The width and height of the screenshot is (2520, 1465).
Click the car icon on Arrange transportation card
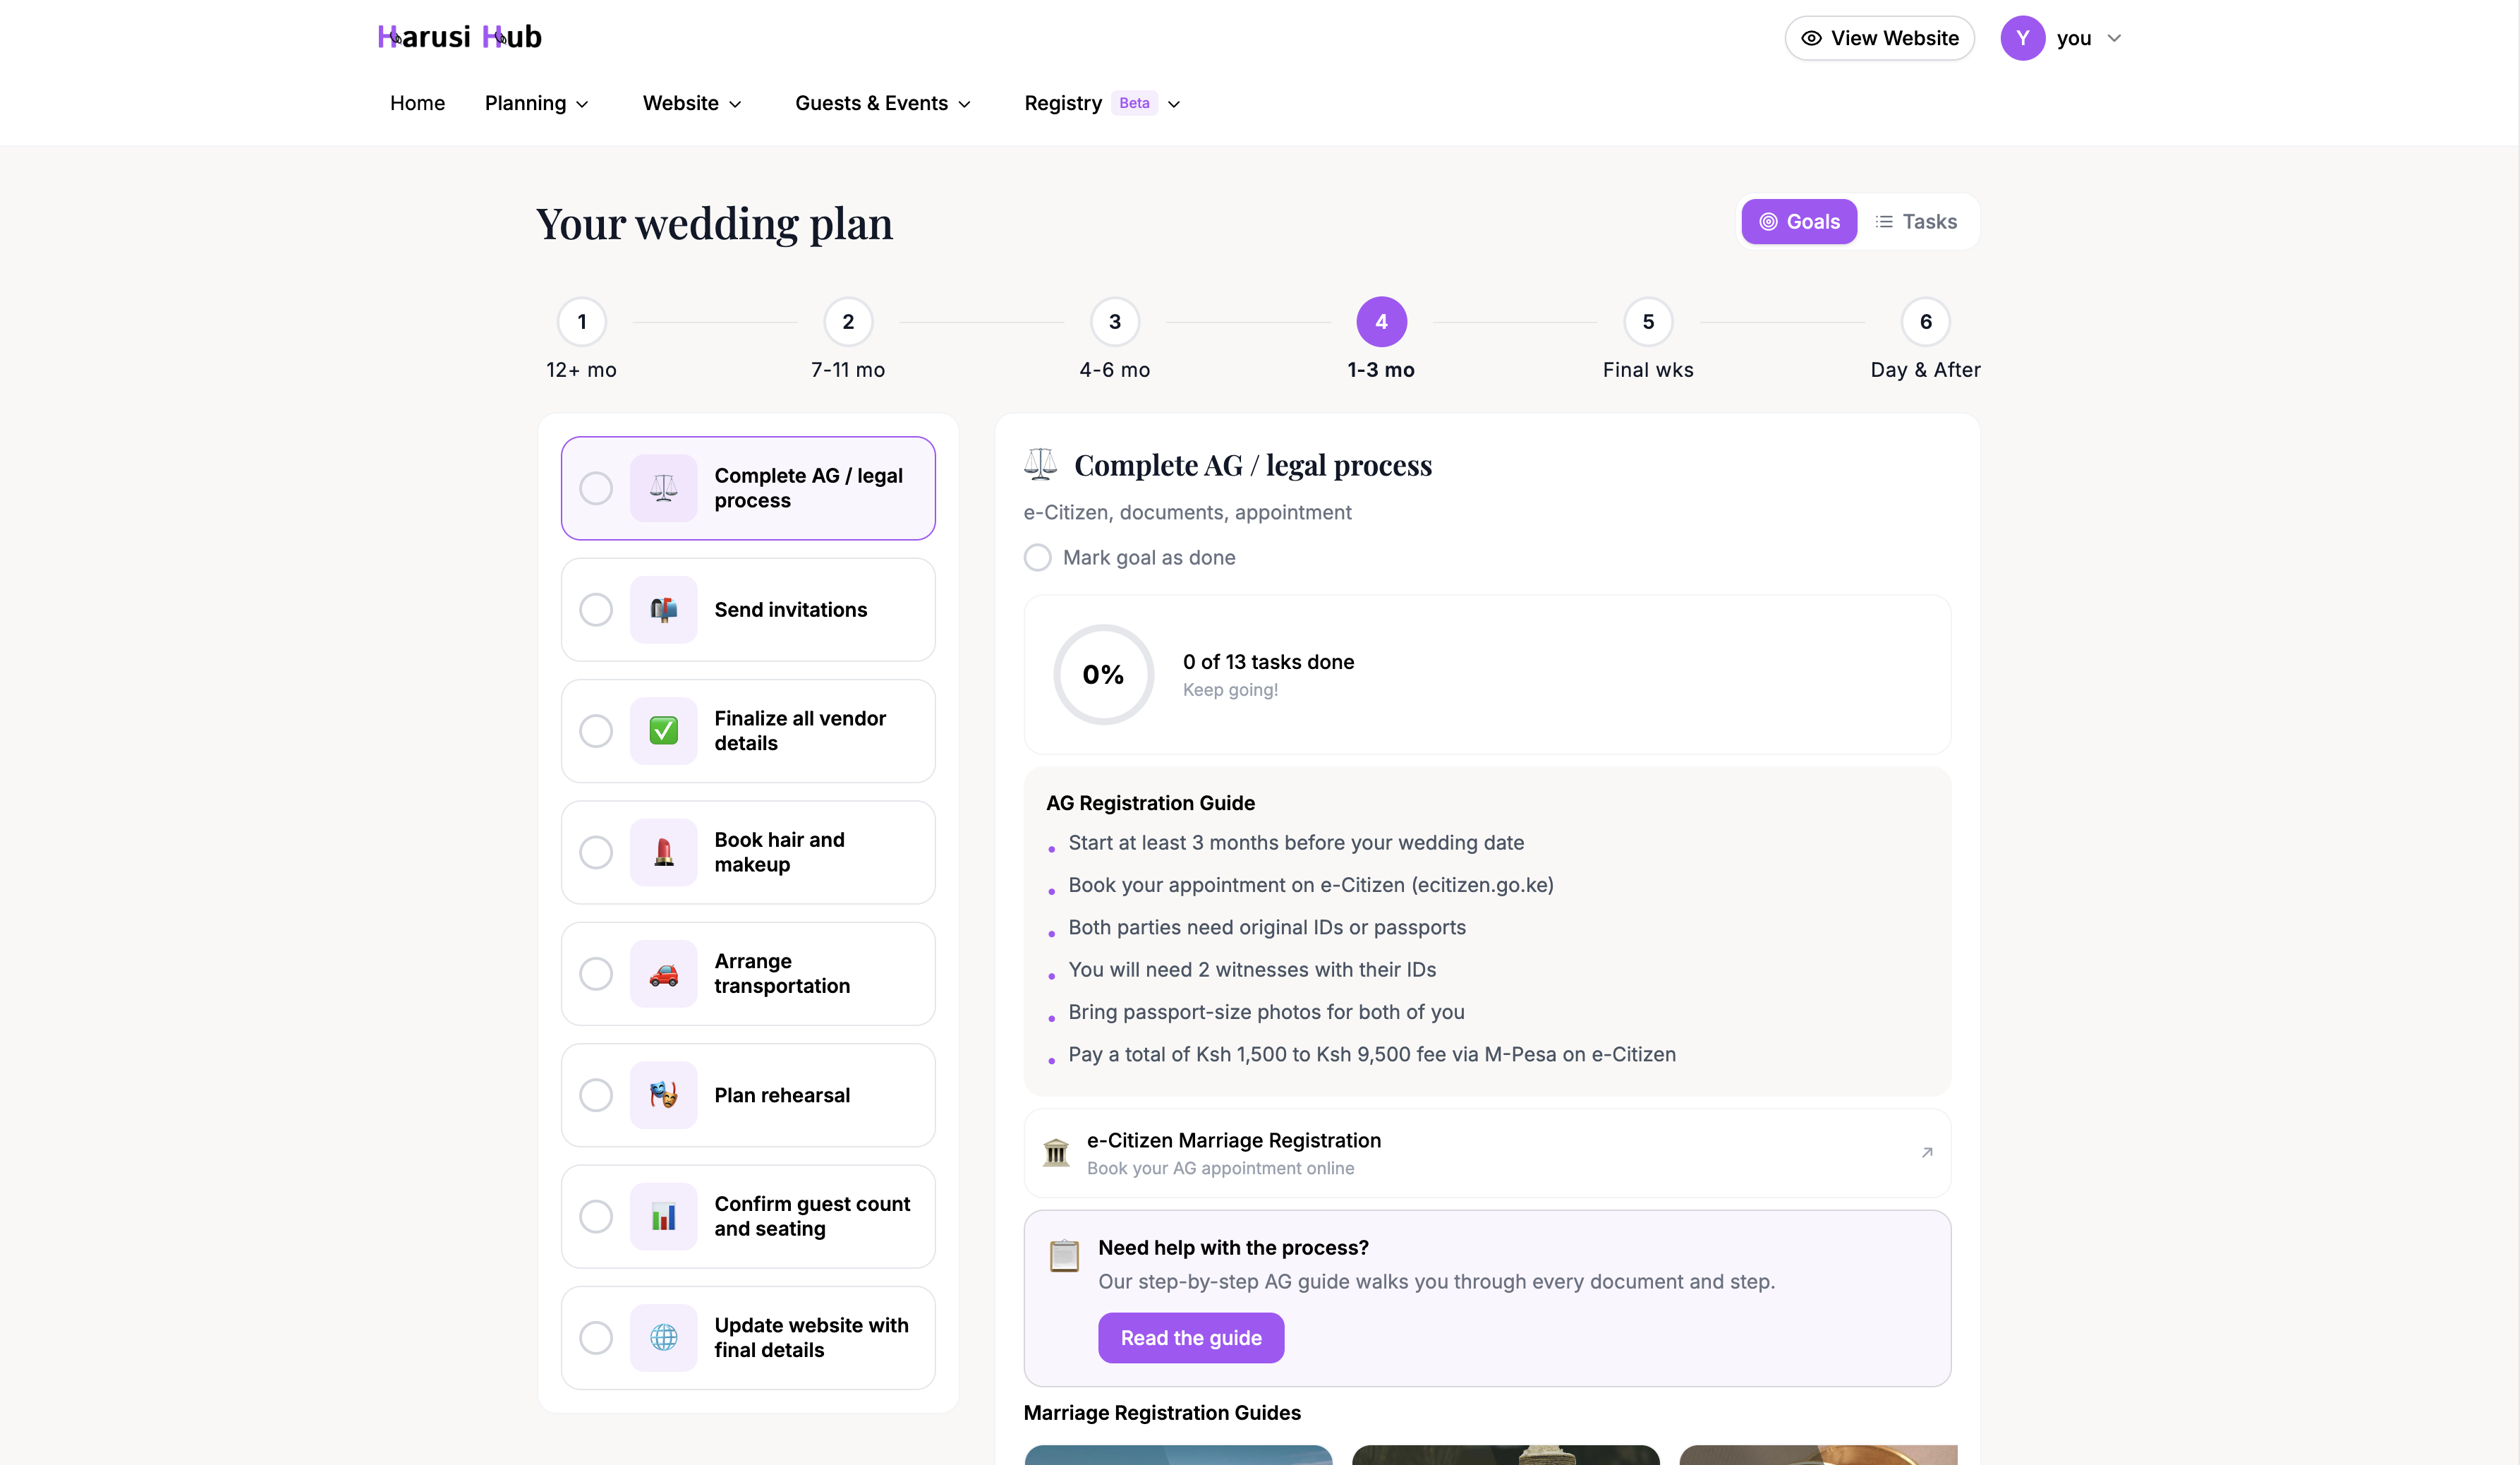pyautogui.click(x=663, y=973)
